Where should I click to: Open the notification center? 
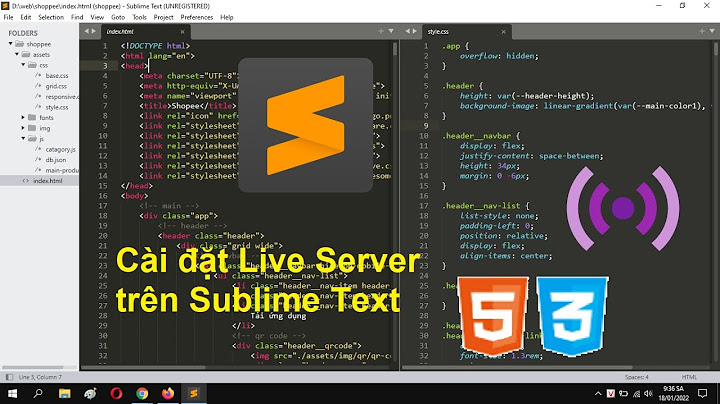pos(703,393)
